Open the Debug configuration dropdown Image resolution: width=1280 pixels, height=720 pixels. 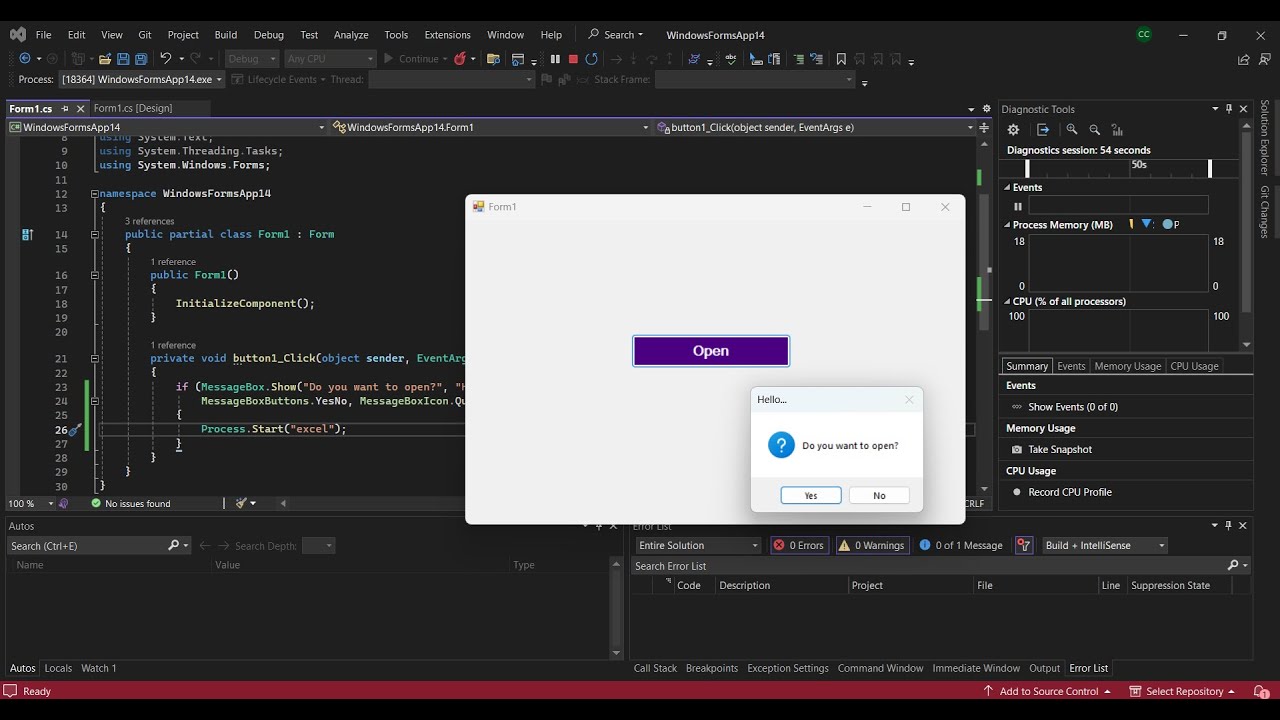pyautogui.click(x=250, y=59)
